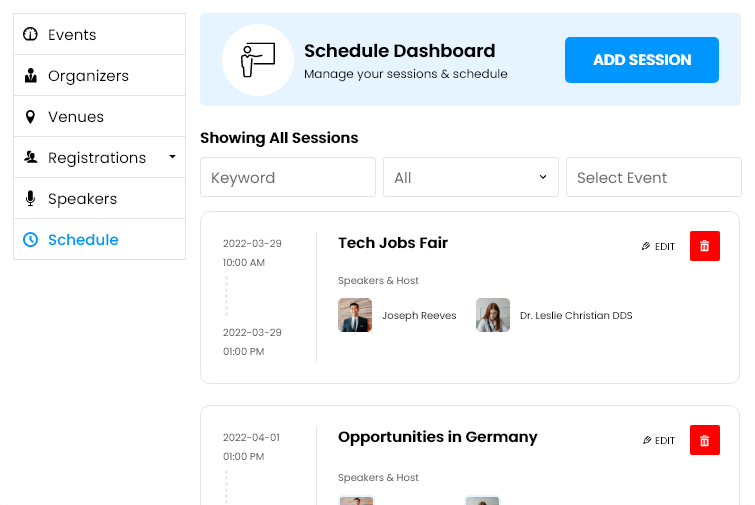This screenshot has height=505, width=755.
Task: Click EDIT text for Opportunities in Germany
Action: pos(664,440)
